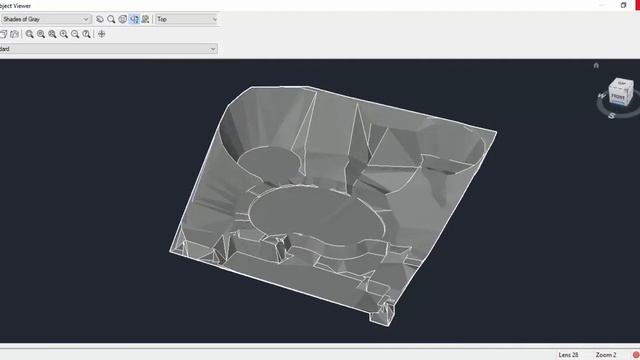Screen dimensions: 640x360
Task: Click the Zoom In plus magnifier
Action: point(64,34)
